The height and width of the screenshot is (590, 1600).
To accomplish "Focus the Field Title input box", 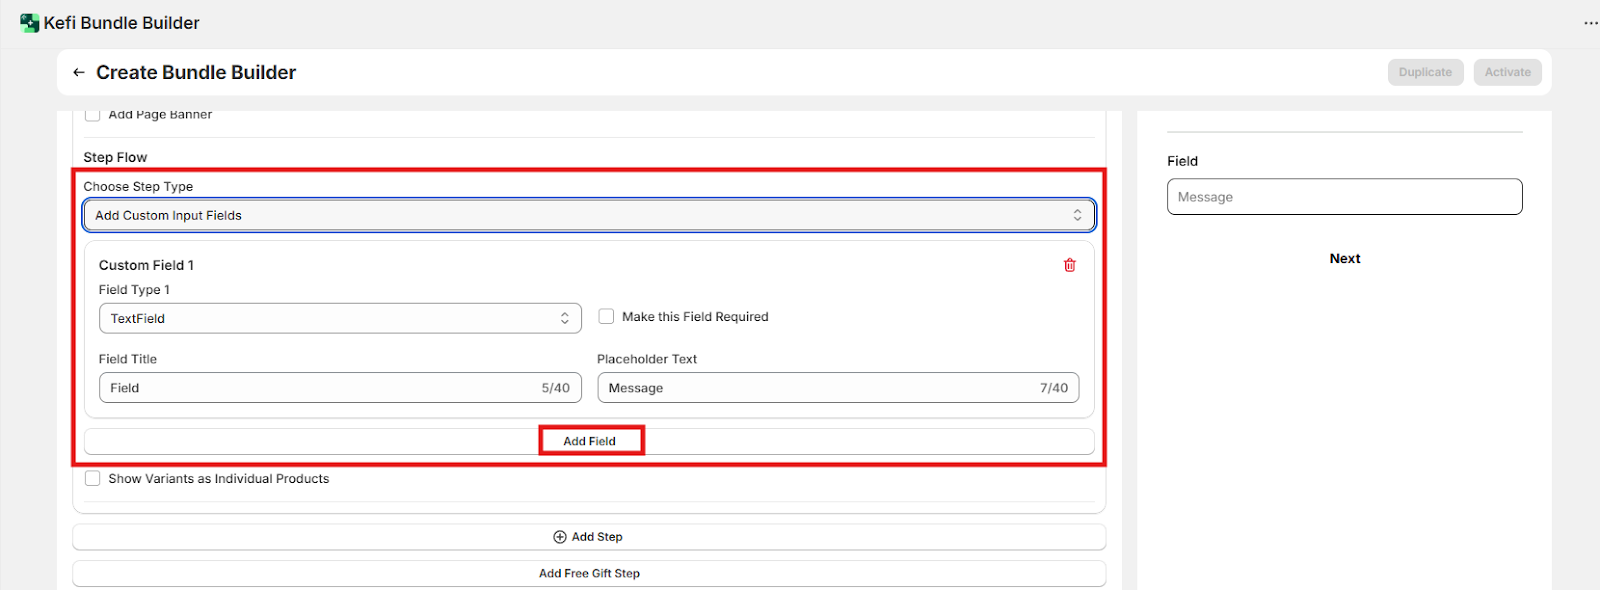I will [320, 388].
